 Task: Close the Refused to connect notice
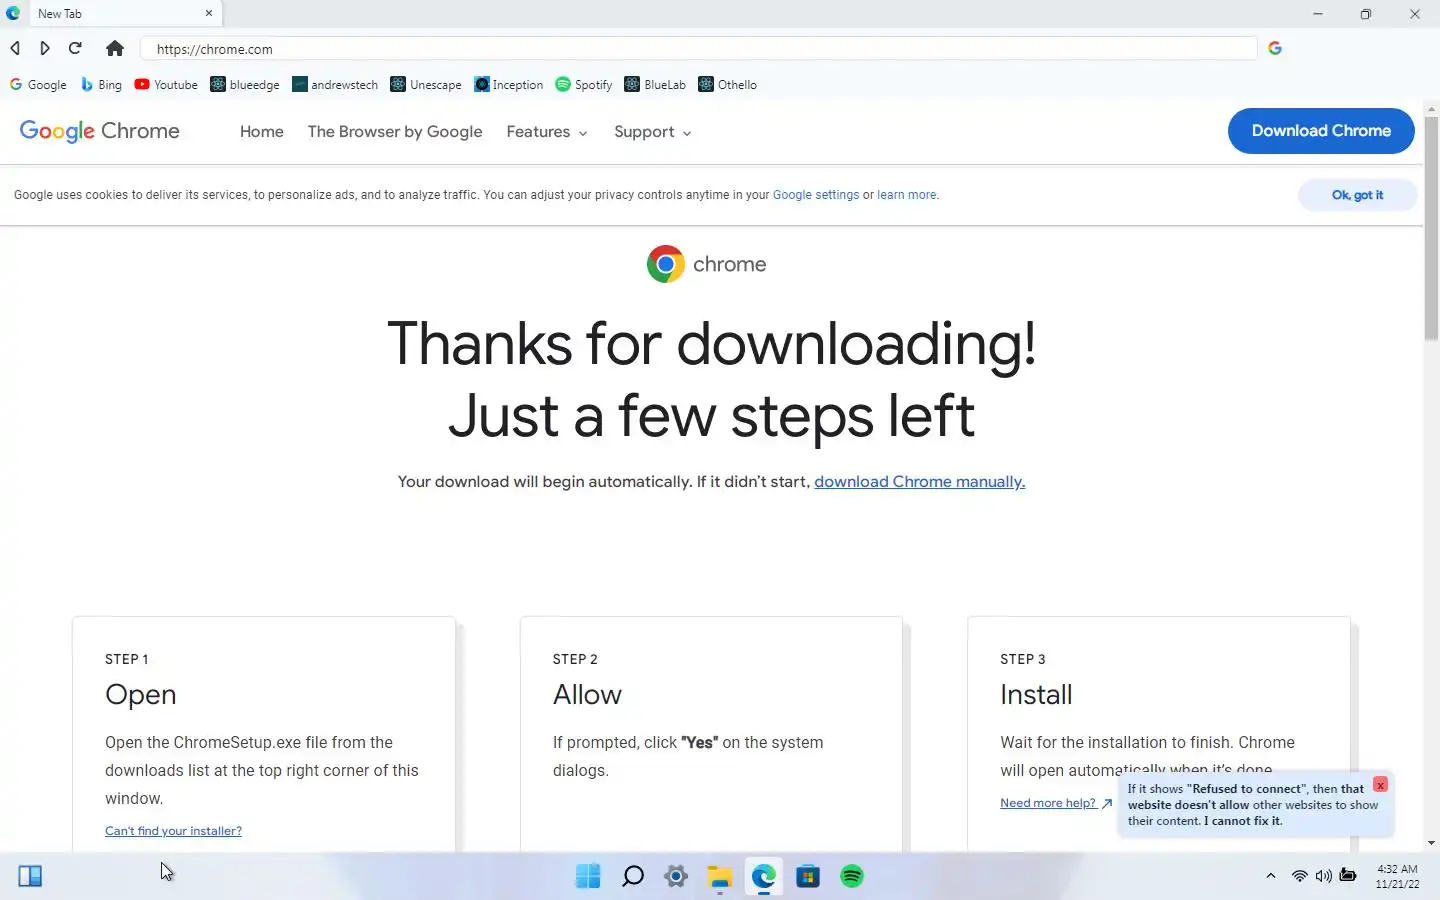coord(1380,785)
